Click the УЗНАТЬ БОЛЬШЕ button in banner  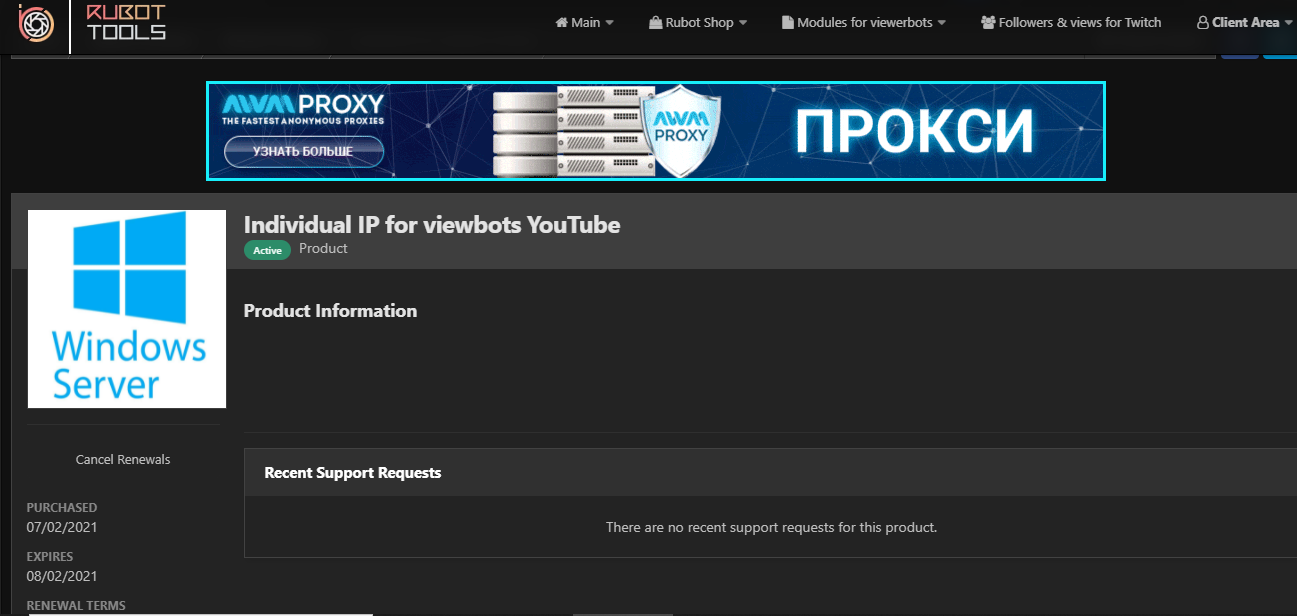pos(303,151)
